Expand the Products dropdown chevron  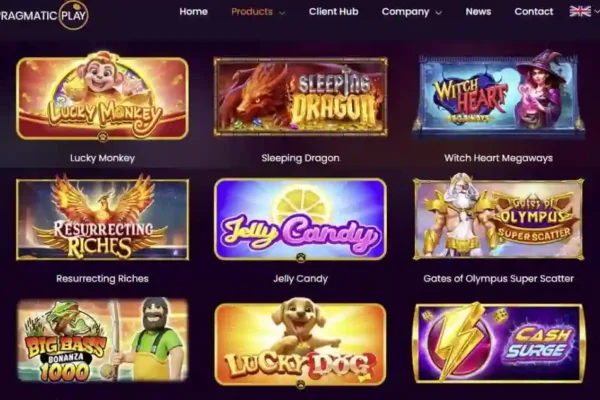[x=282, y=13]
